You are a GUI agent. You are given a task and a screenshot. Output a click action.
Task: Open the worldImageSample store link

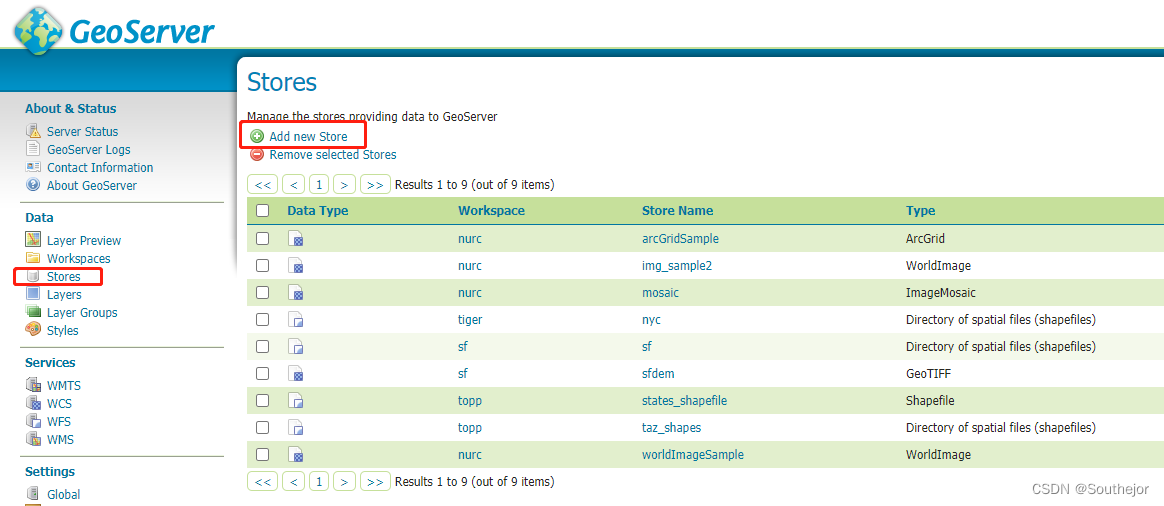(x=693, y=454)
